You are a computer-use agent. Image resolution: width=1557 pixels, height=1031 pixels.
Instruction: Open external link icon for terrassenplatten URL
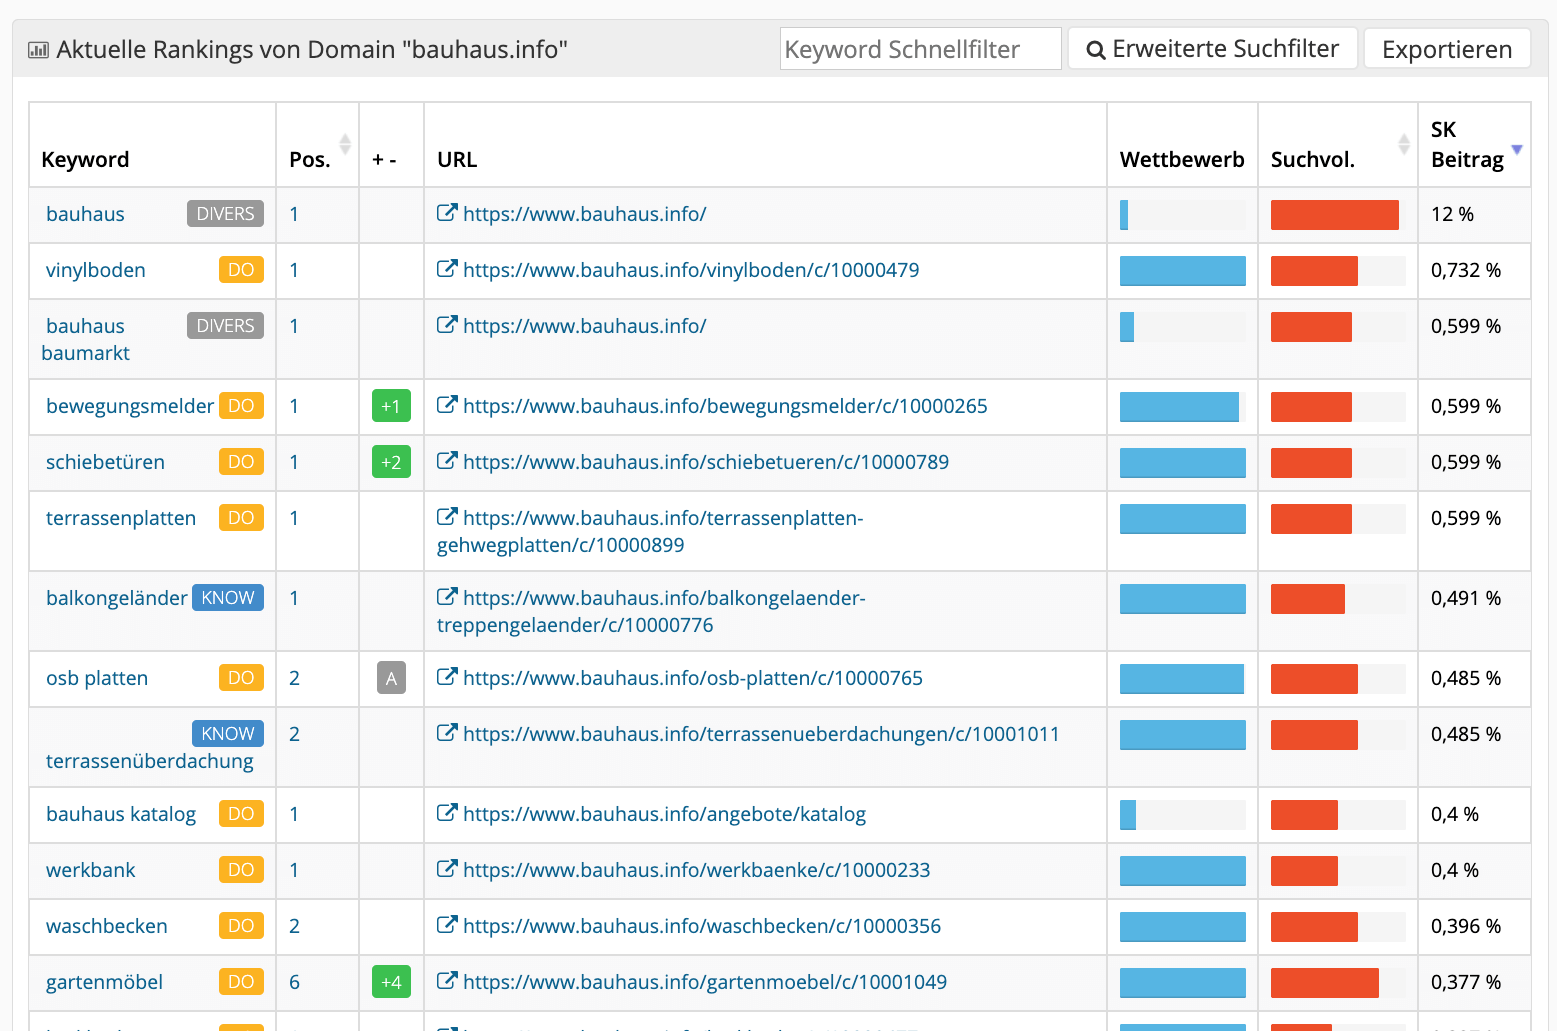click(447, 517)
